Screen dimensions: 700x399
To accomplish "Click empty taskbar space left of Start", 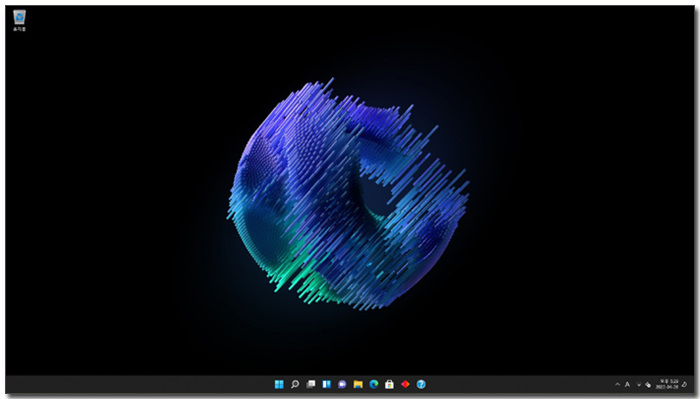I will click(134, 384).
